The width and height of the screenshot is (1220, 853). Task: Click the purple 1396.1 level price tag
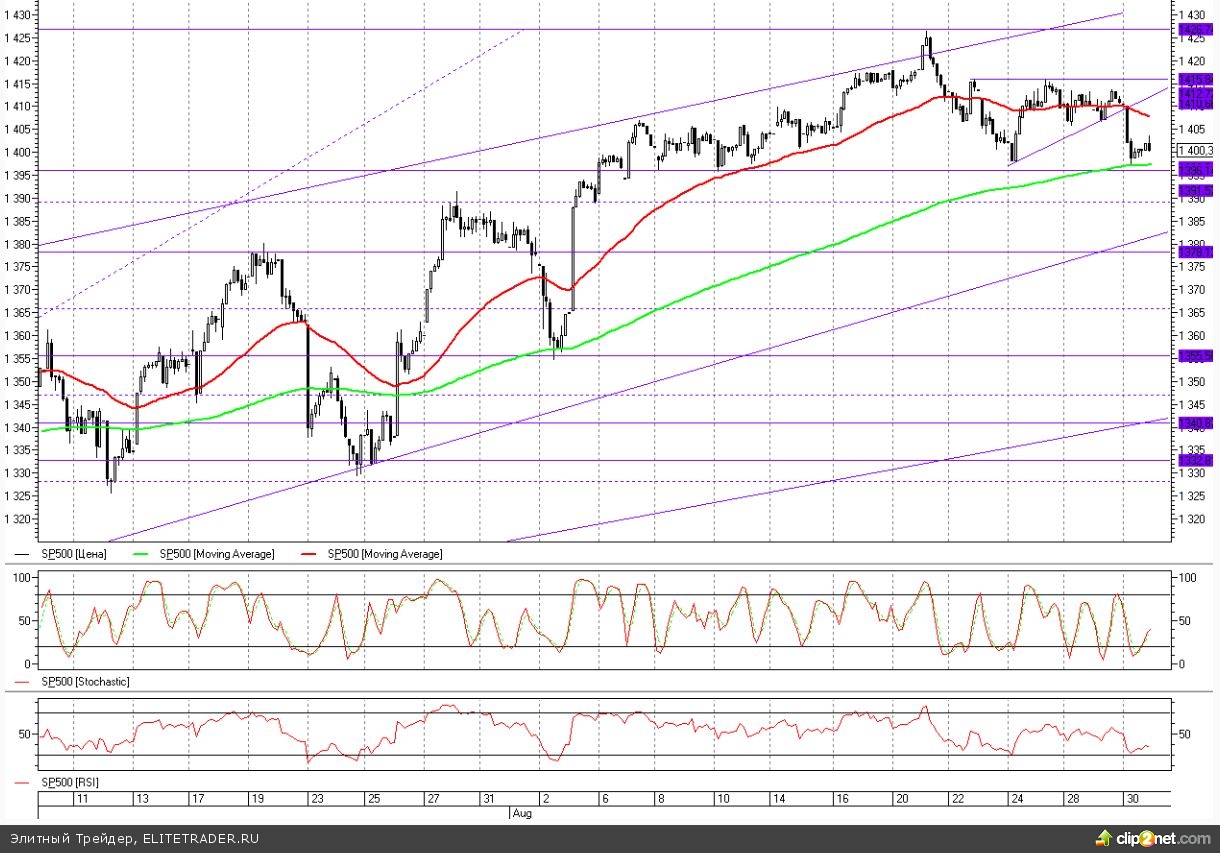point(1196,170)
